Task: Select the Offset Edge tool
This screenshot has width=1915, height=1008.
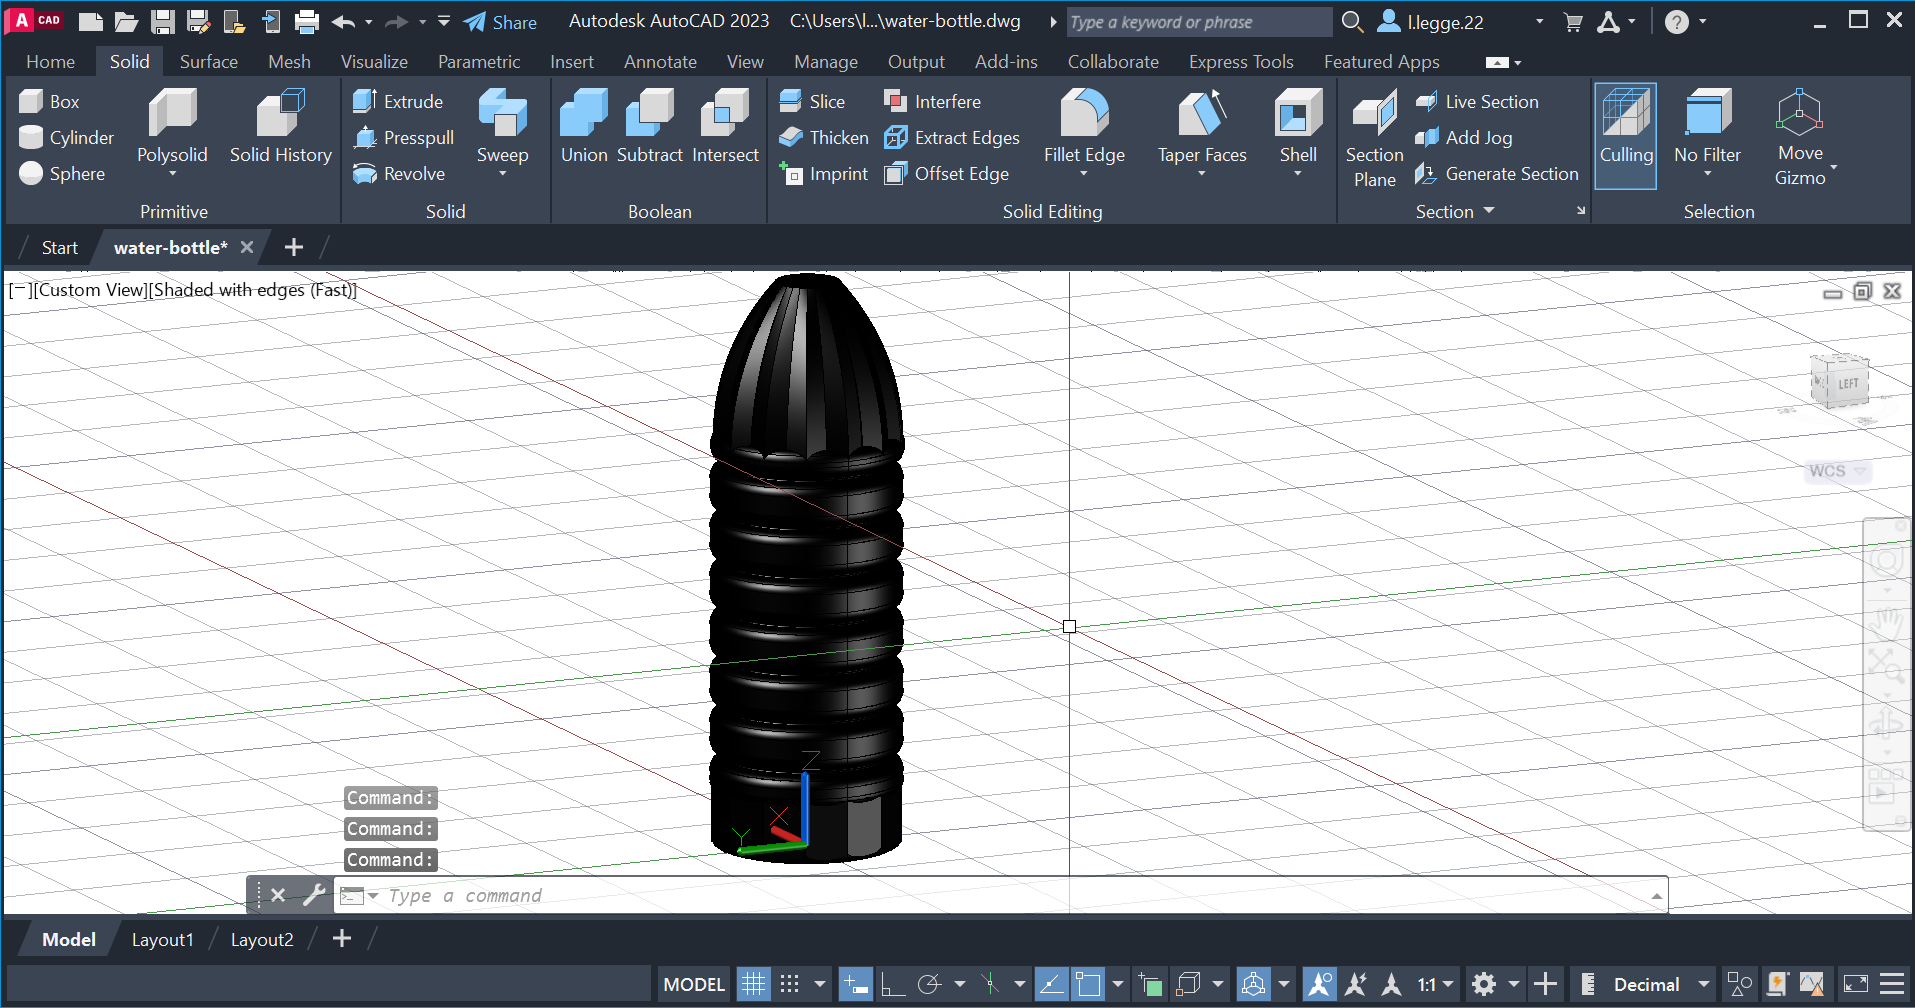Action: (x=946, y=173)
